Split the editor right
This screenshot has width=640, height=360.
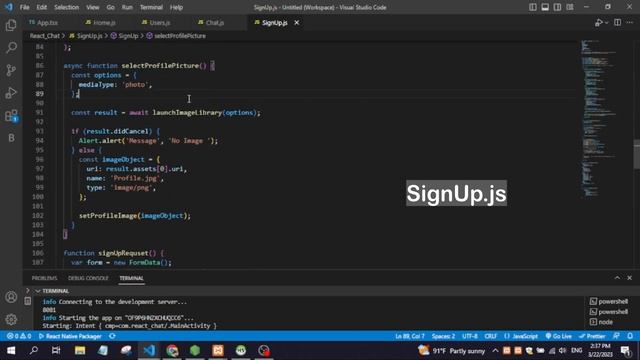tap(618, 23)
